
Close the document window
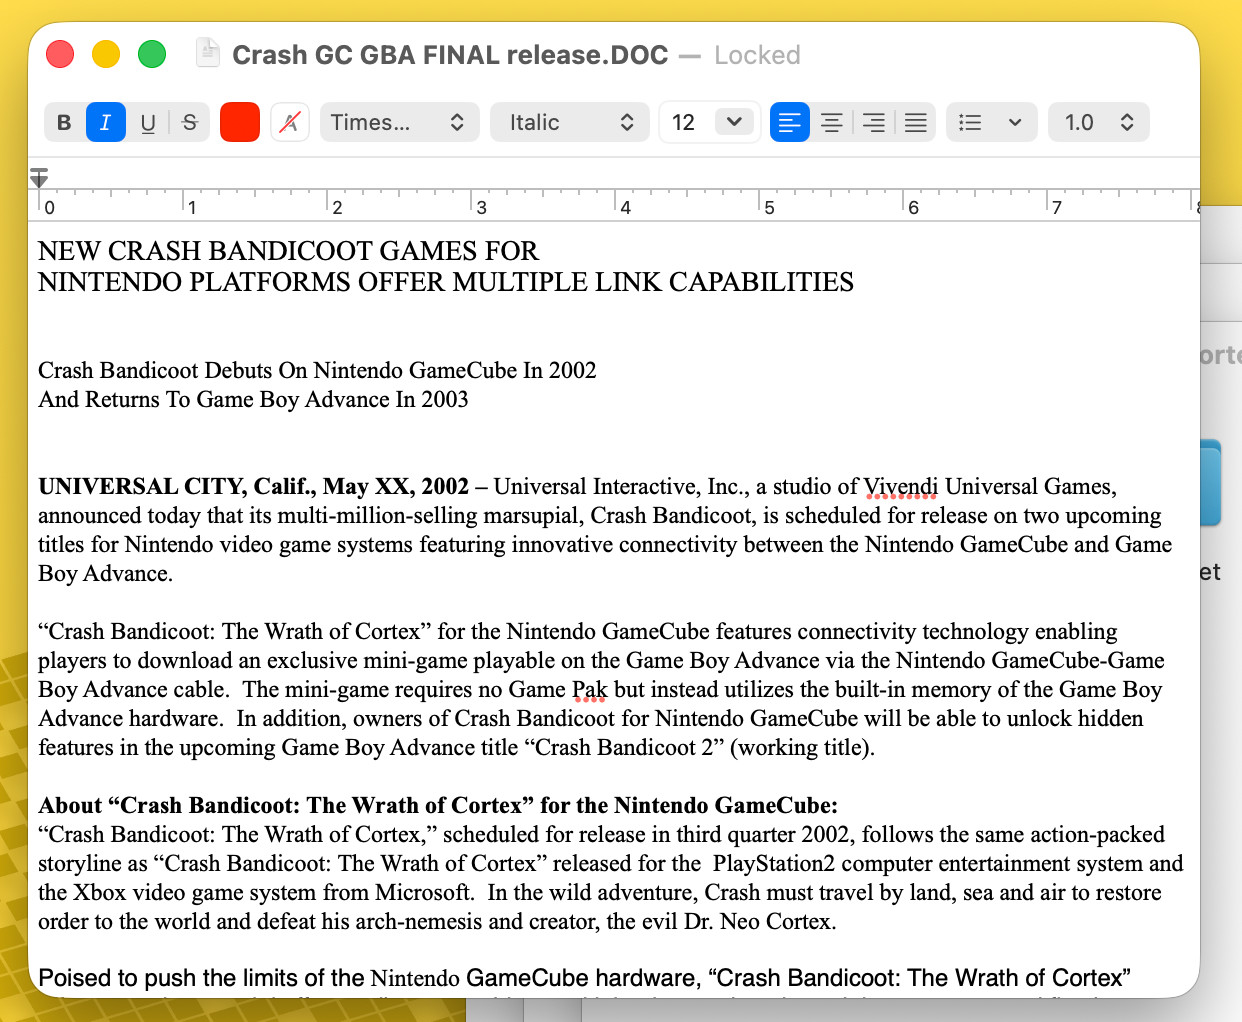60,54
